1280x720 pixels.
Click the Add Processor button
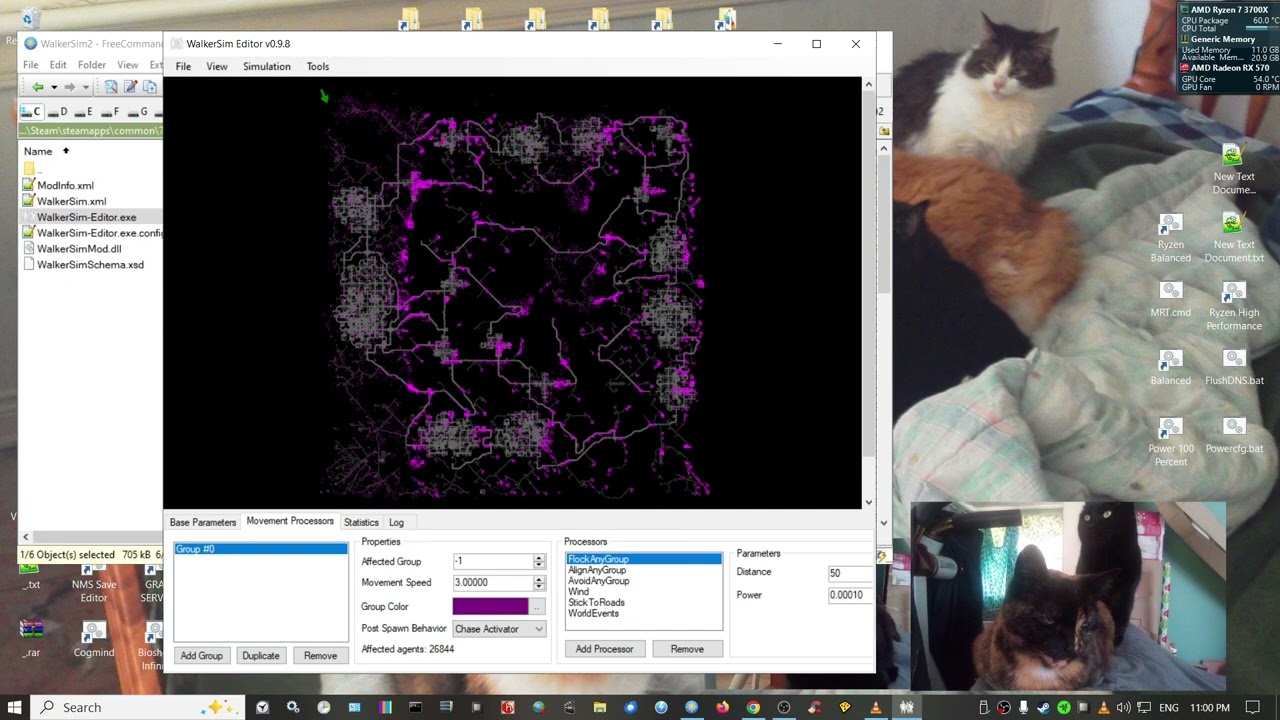605,649
